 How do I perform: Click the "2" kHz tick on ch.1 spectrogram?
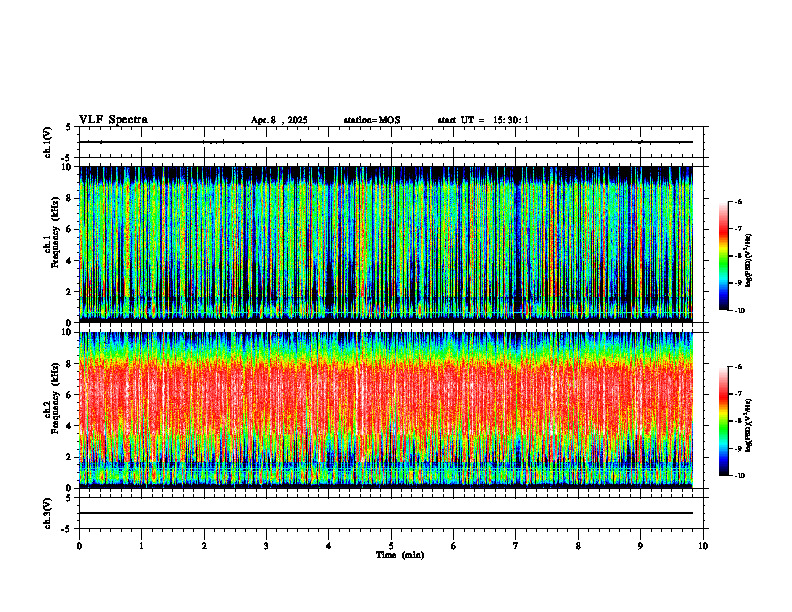click(x=70, y=291)
